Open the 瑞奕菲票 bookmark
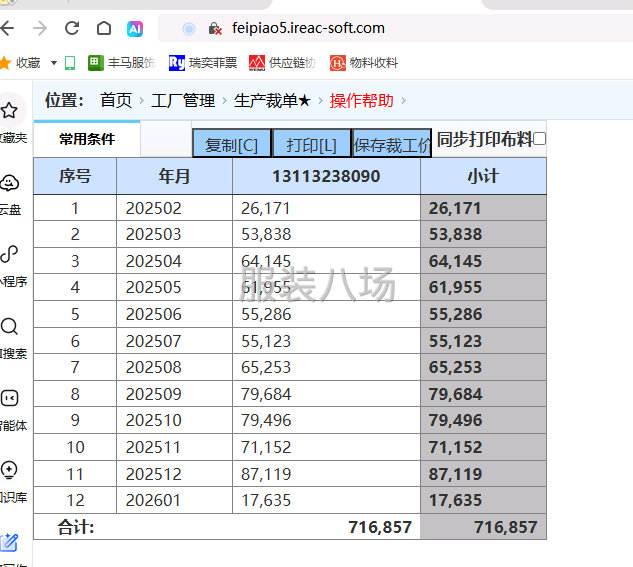This screenshot has width=633, height=567. 203,63
